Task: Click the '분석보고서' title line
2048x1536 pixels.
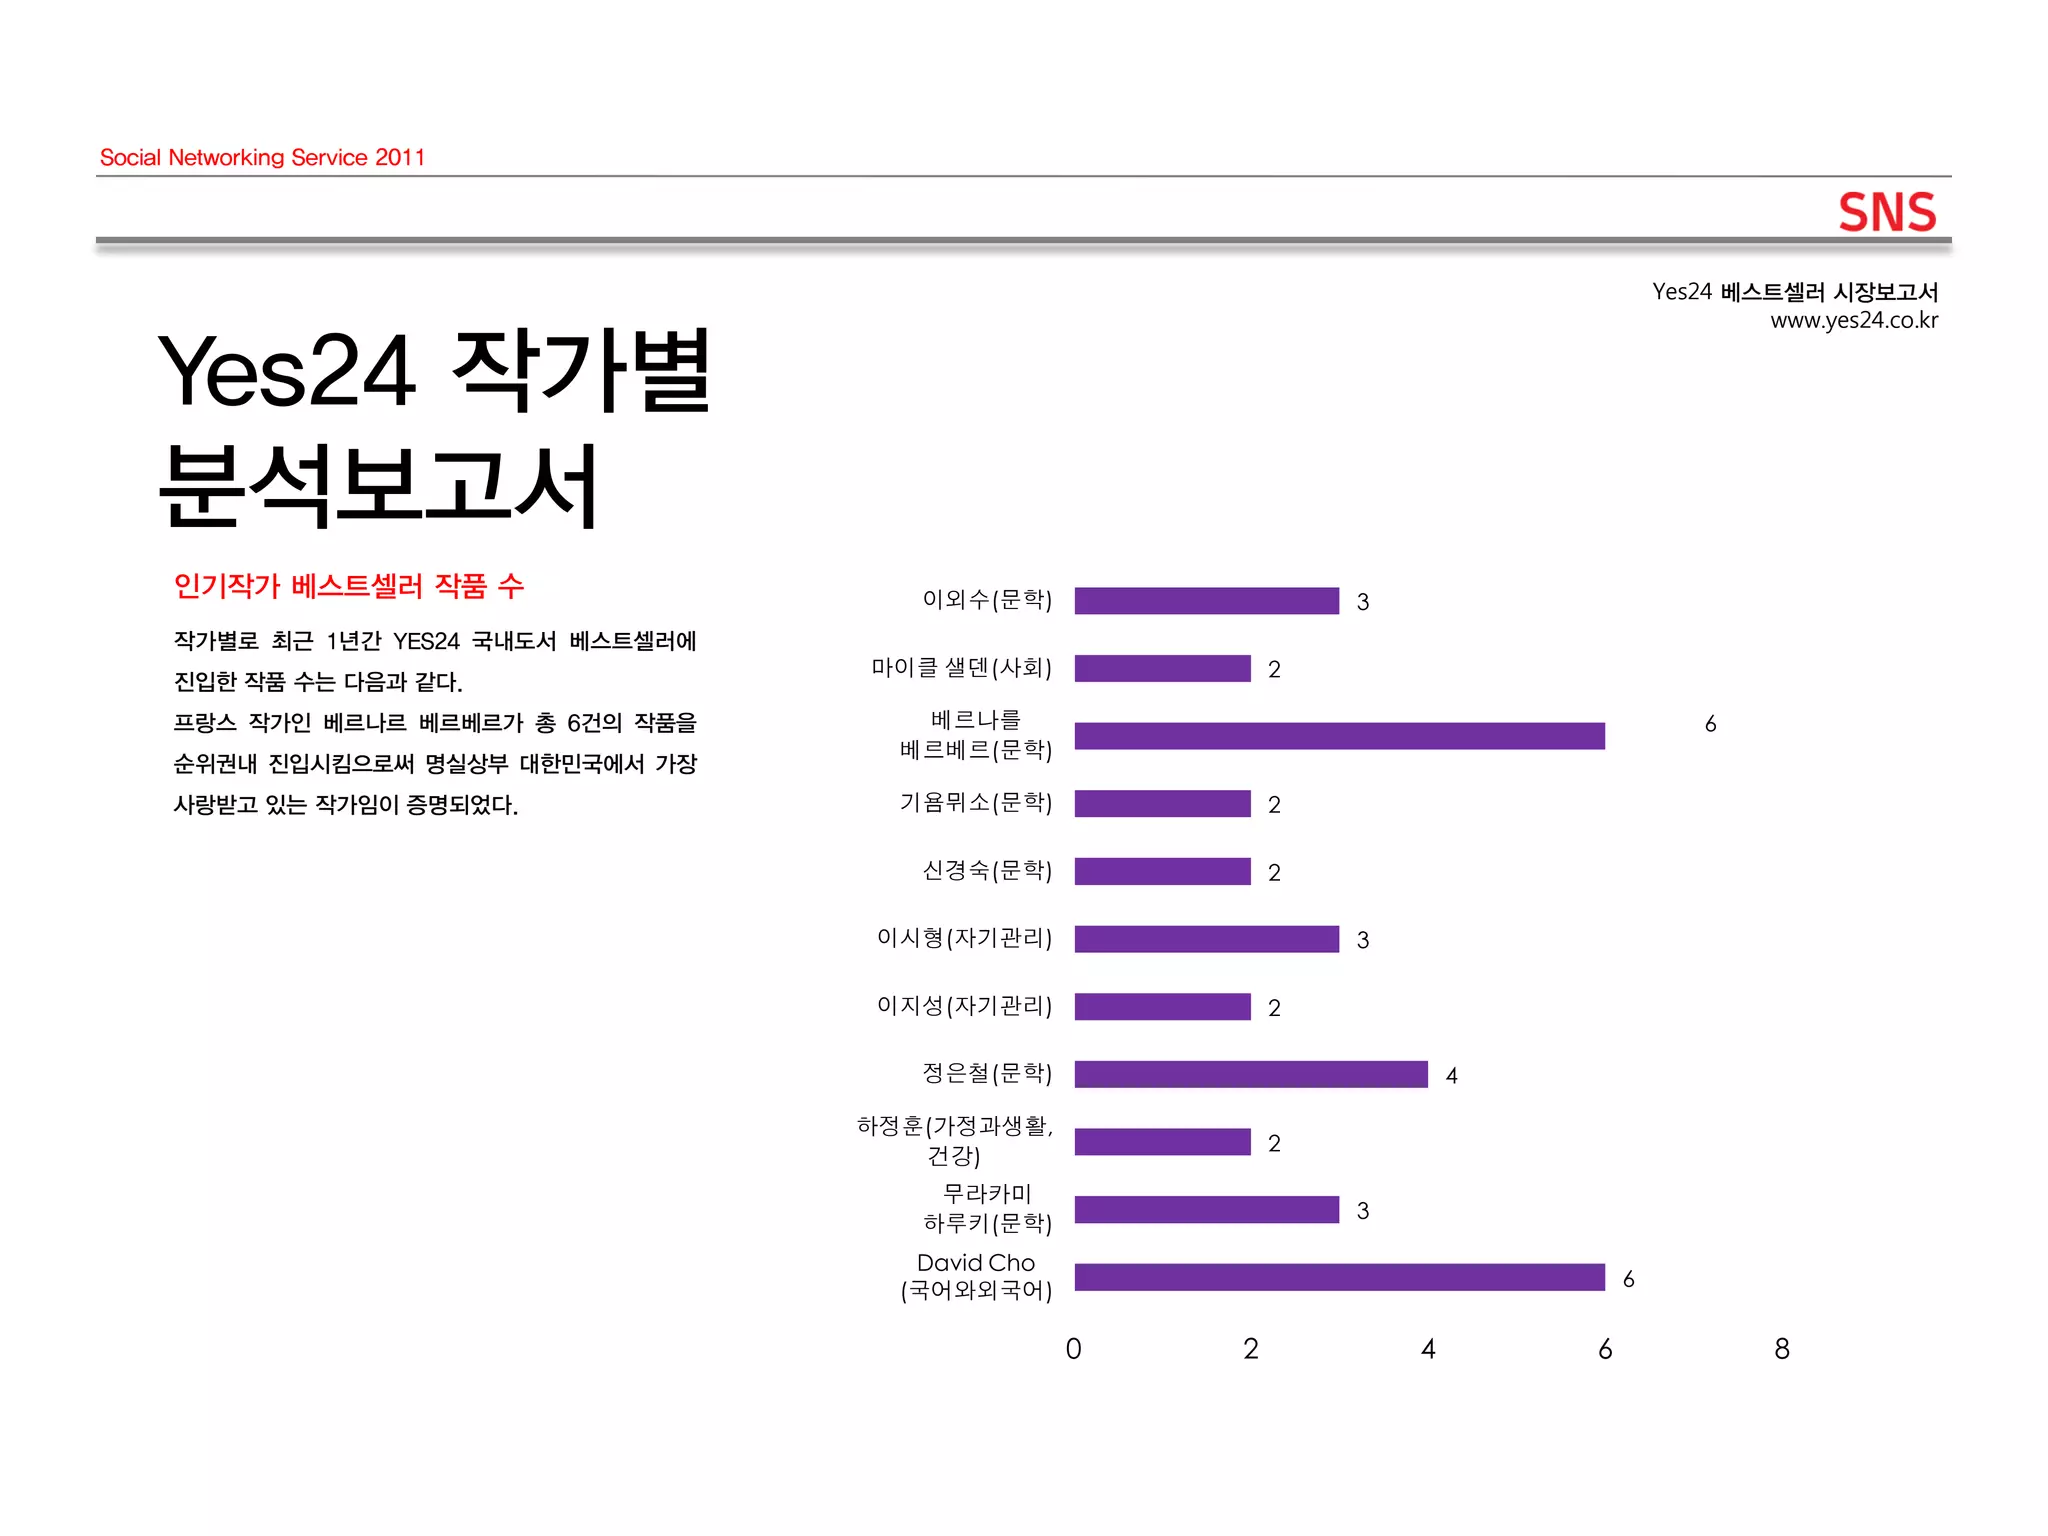Action: tap(378, 487)
